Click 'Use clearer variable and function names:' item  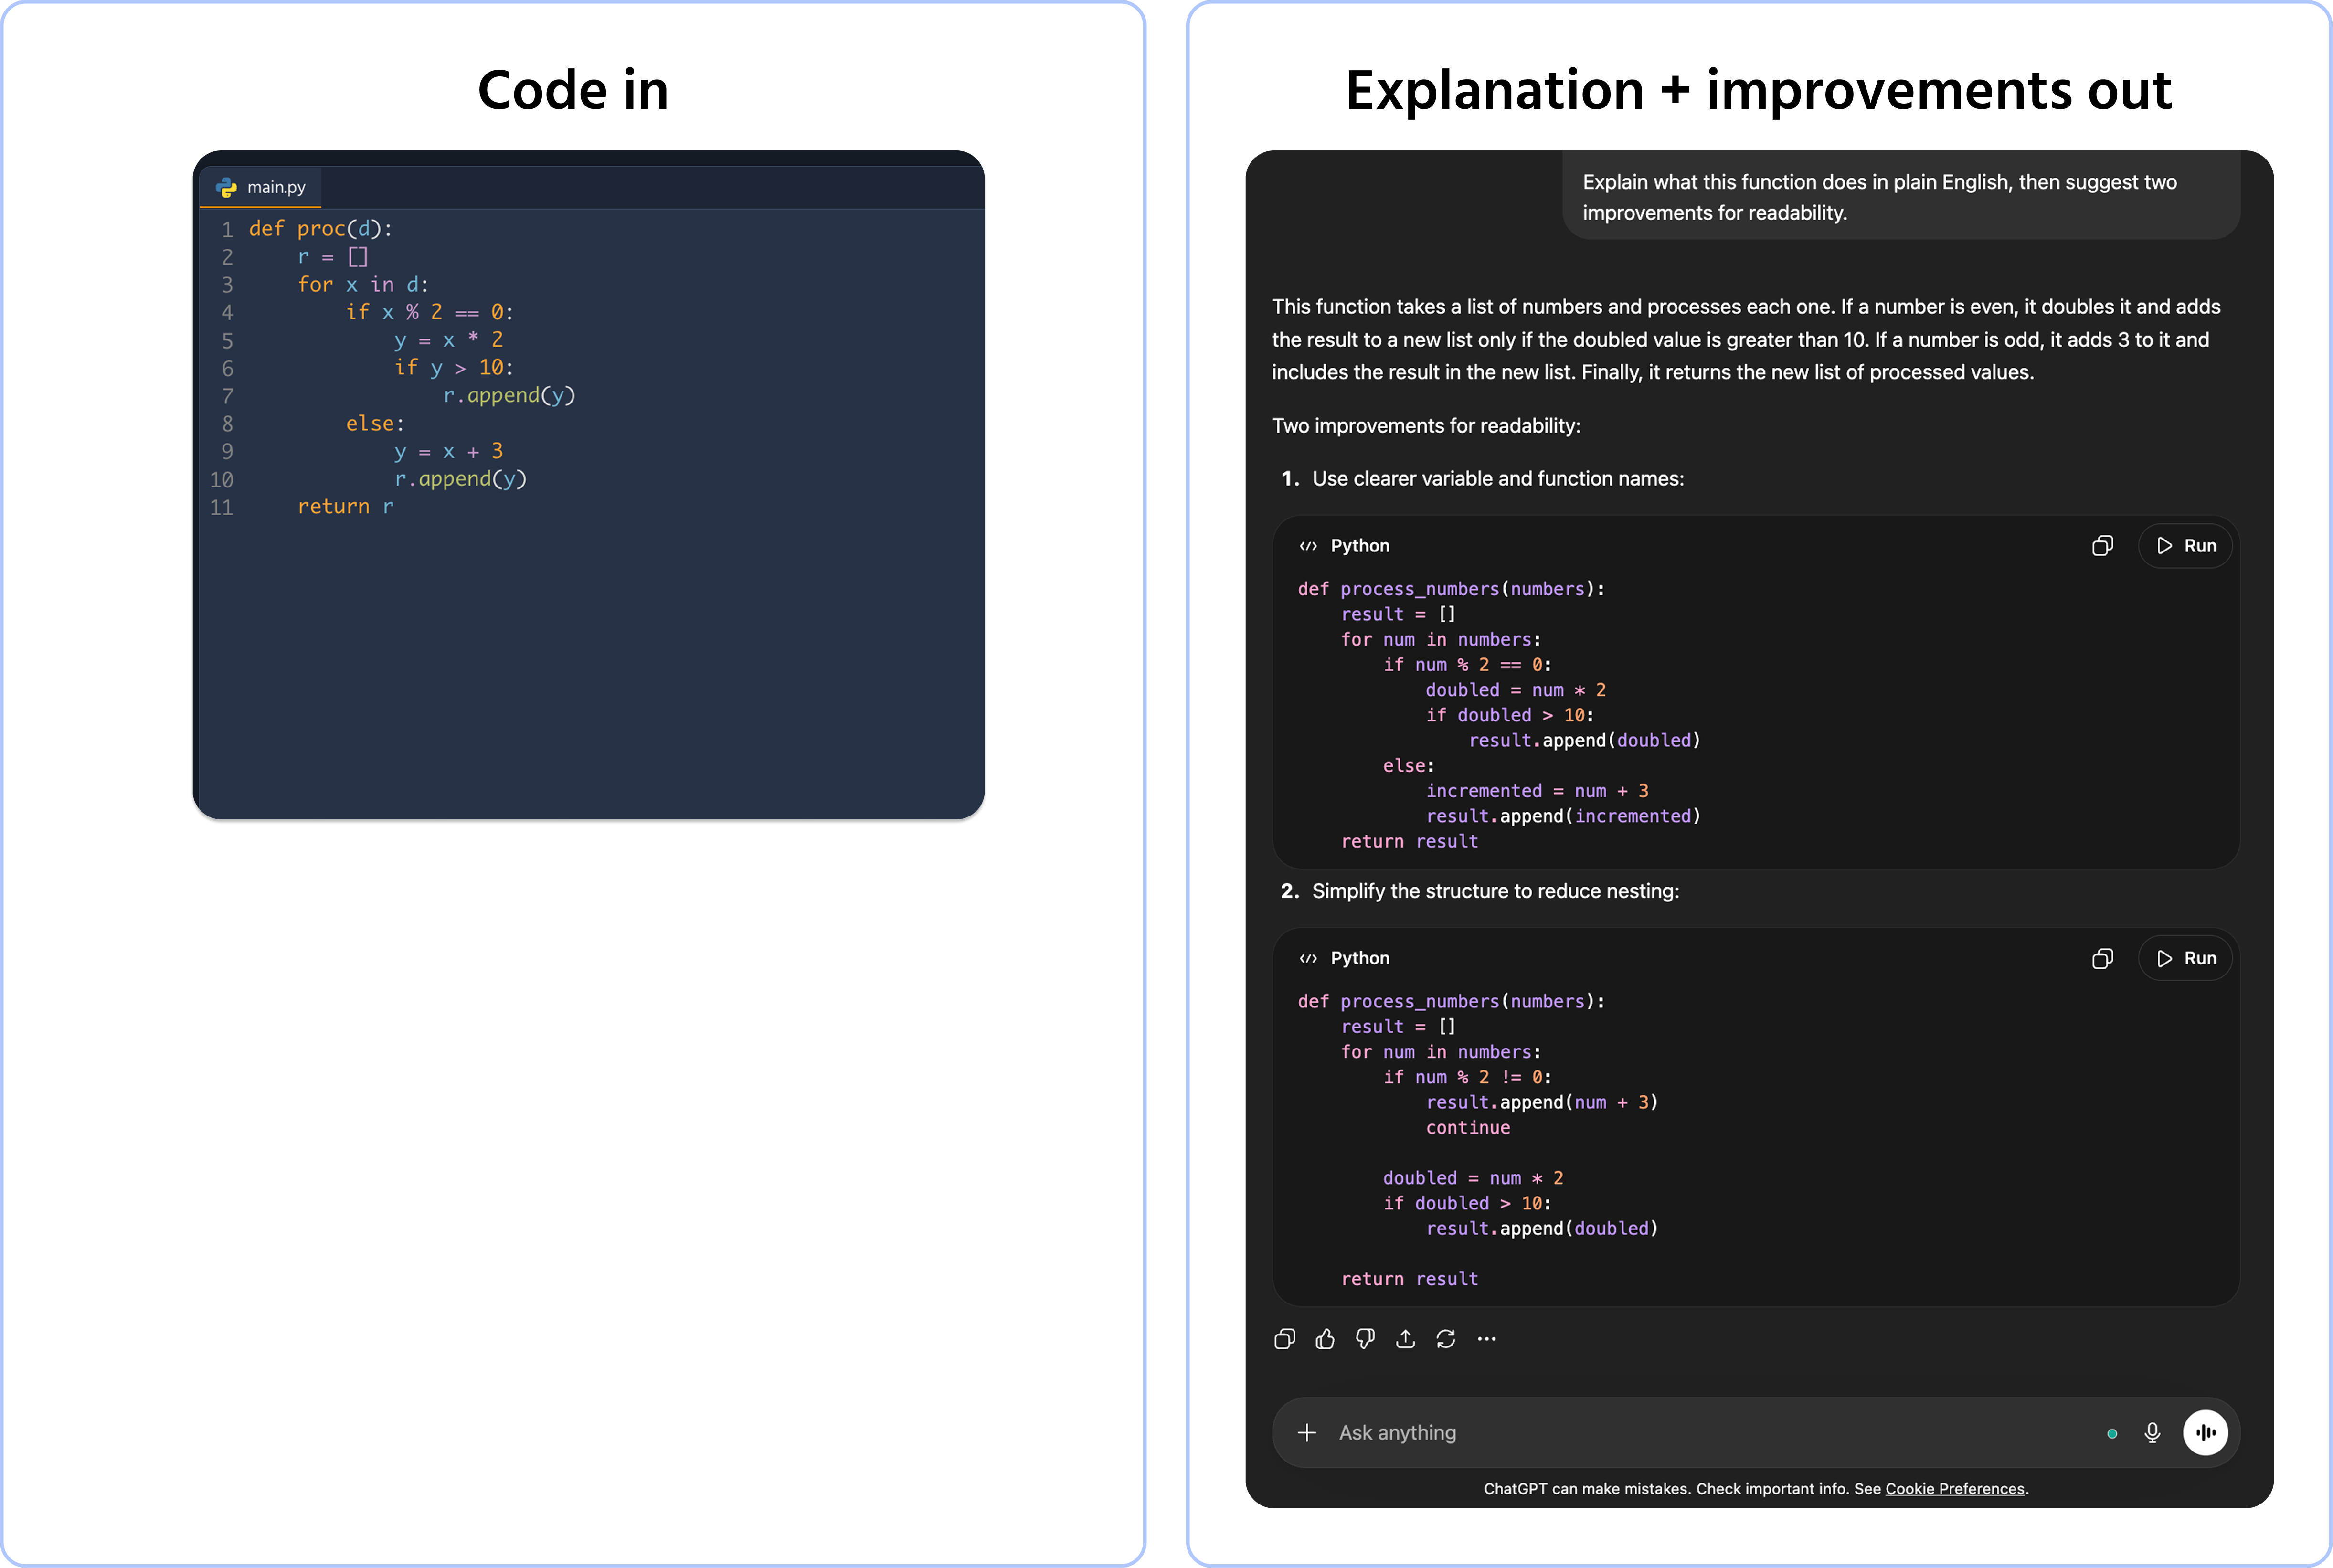1498,479
